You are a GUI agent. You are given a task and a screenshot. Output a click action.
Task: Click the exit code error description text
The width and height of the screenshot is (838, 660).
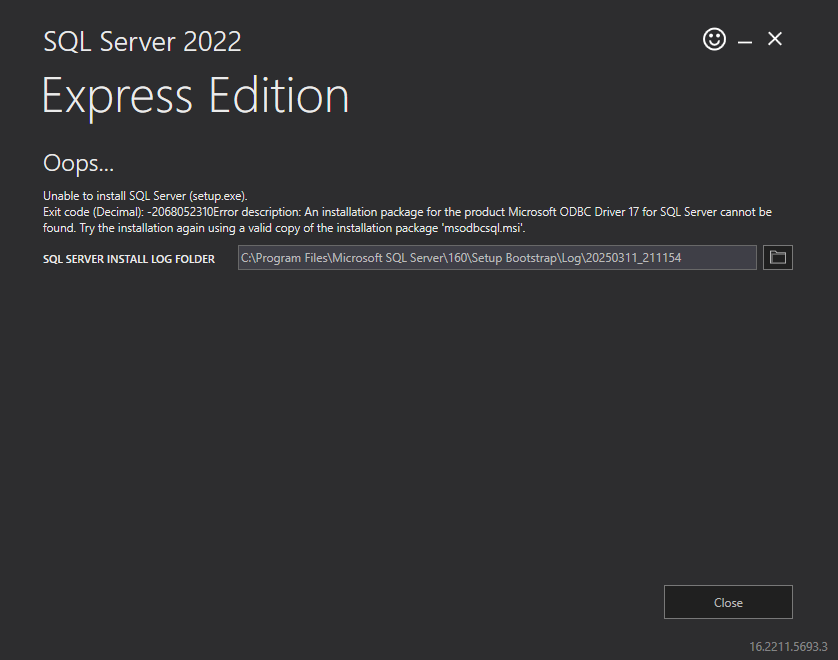[400, 212]
